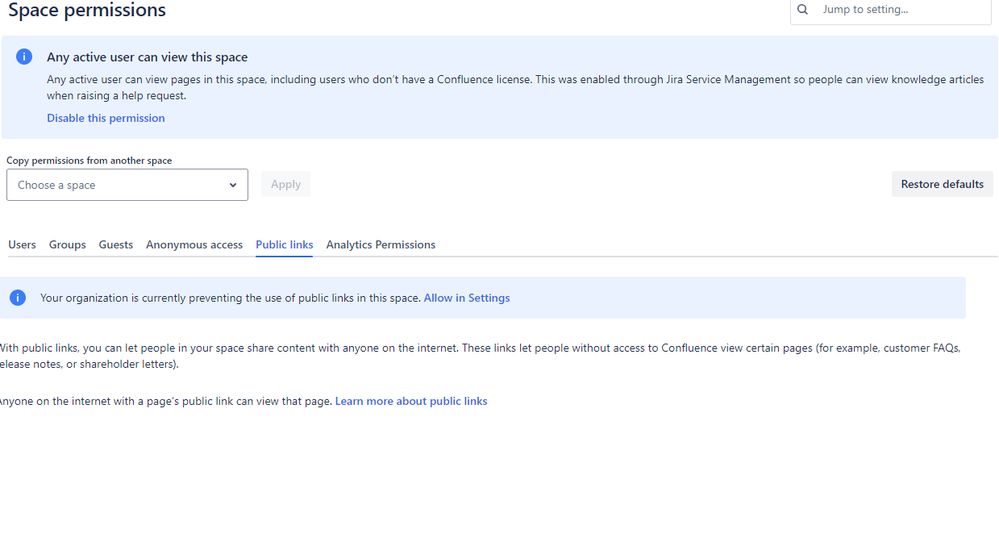Focus the Jump to setting search field
The image size is (999, 534).
click(891, 10)
